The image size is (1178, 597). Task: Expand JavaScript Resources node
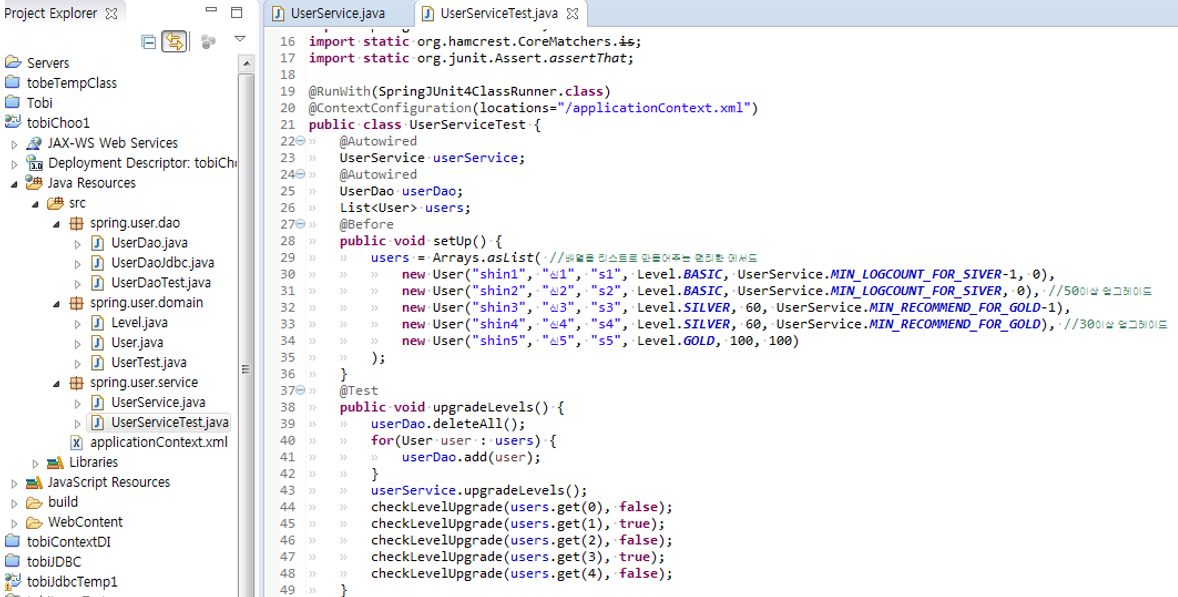(x=14, y=483)
